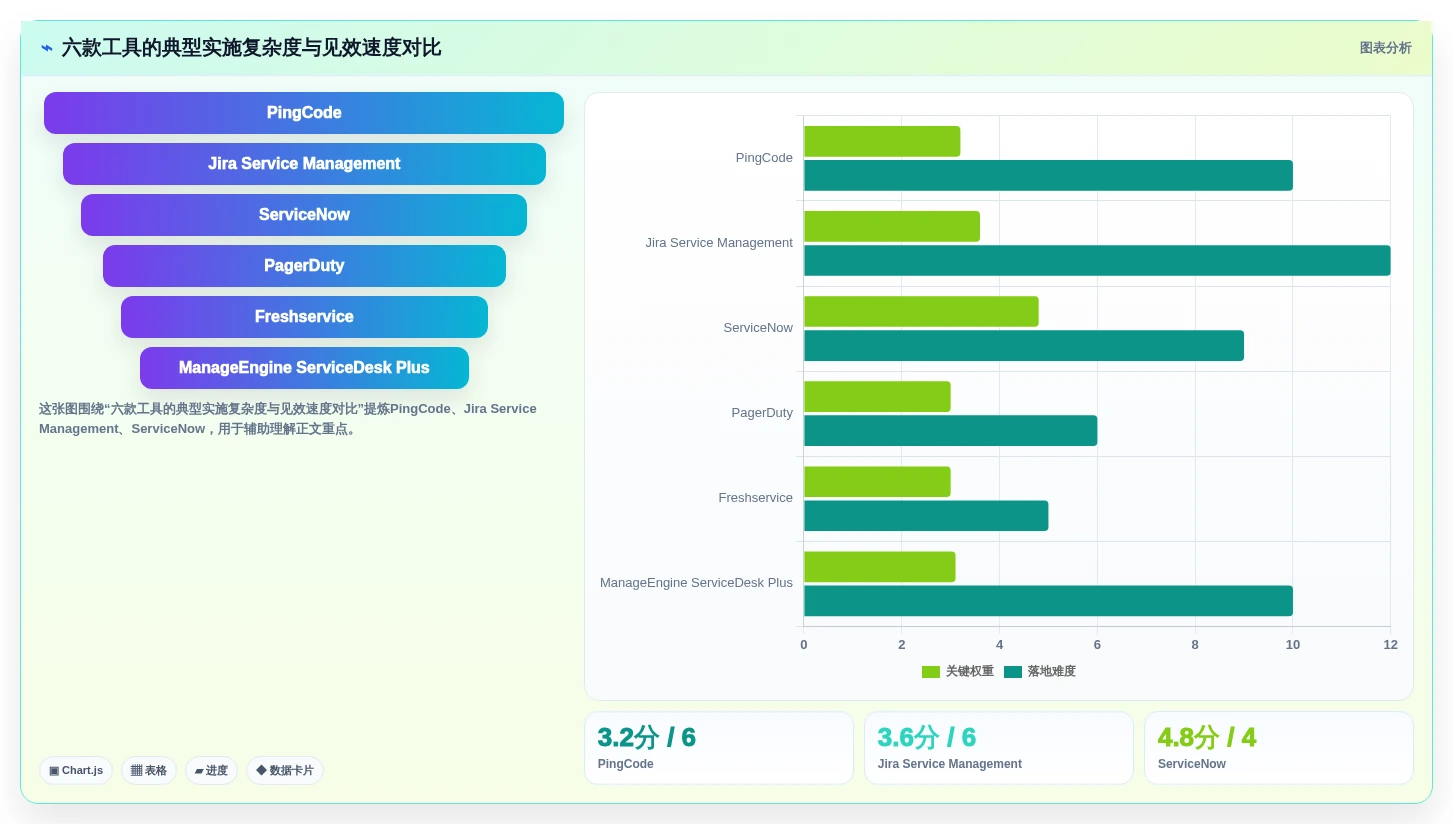1453x824 pixels.
Task: Click the Chart.js tag chip
Action: click(x=76, y=771)
